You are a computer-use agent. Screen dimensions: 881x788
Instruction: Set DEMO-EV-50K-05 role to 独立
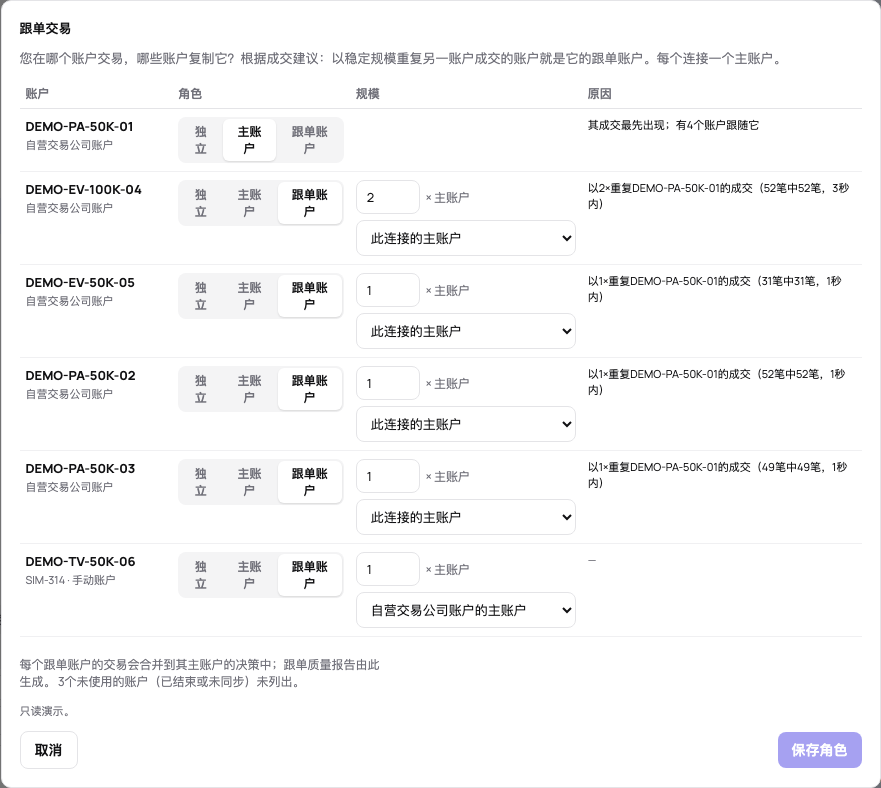[x=201, y=296]
